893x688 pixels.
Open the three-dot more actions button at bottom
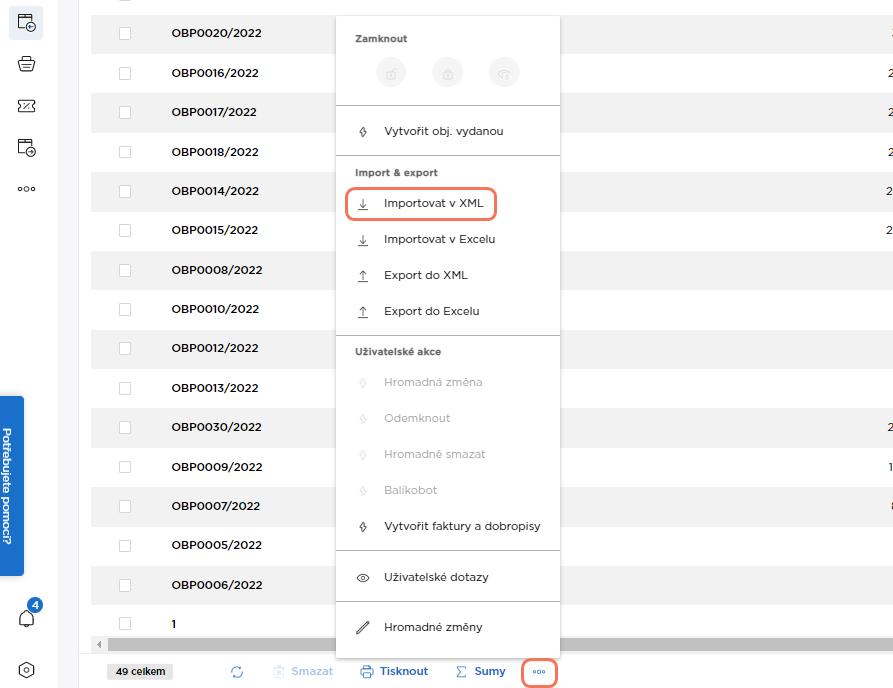[539, 672]
